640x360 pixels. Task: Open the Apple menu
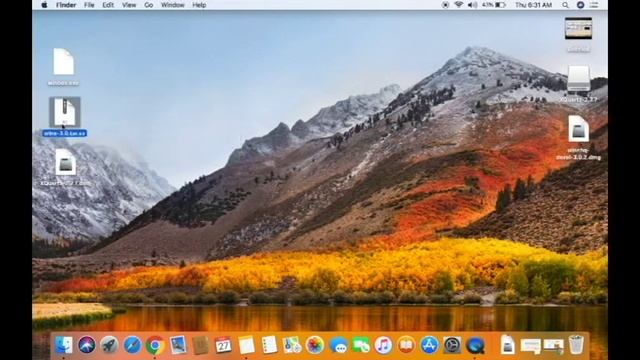(x=44, y=5)
